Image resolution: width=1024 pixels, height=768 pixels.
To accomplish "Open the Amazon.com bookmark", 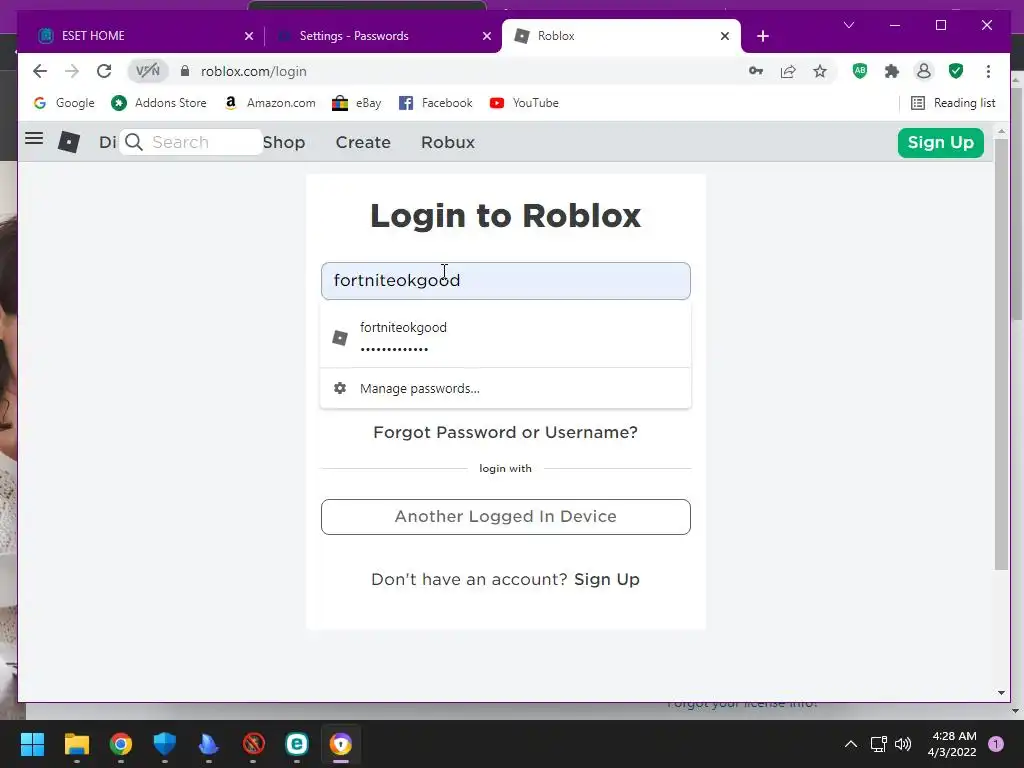I will click(270, 103).
